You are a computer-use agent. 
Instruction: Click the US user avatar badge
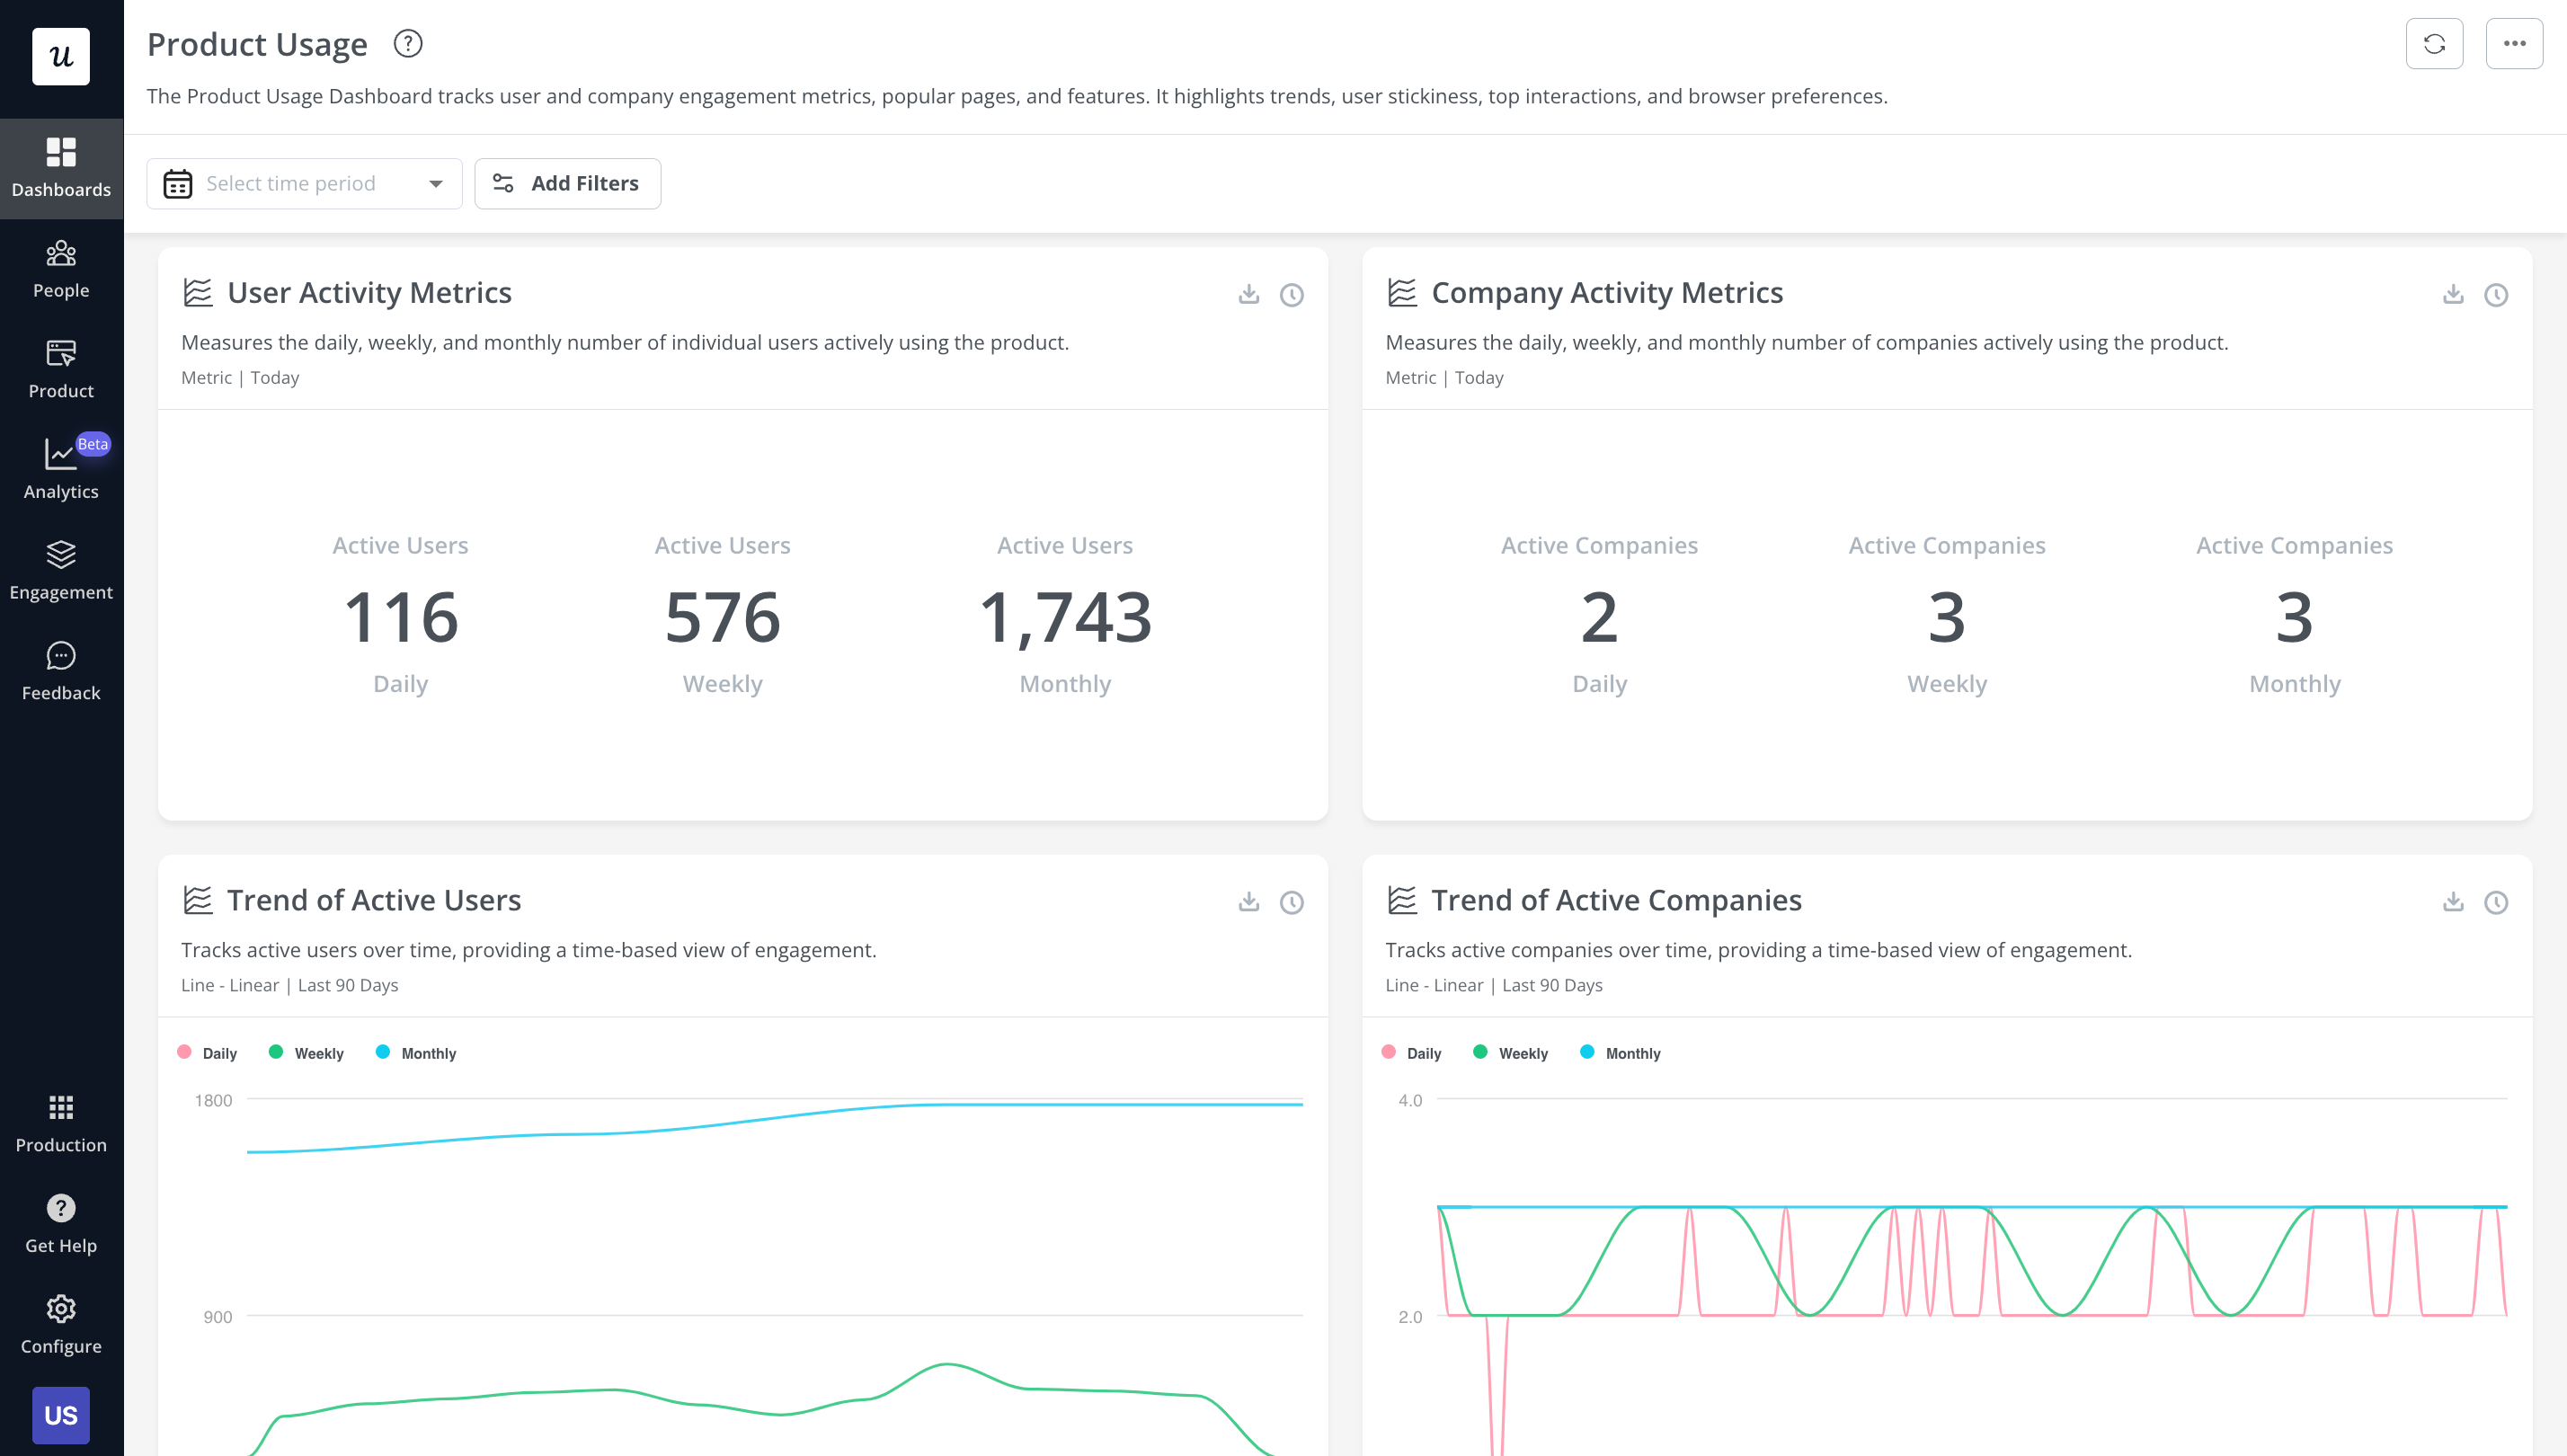coord(61,1414)
